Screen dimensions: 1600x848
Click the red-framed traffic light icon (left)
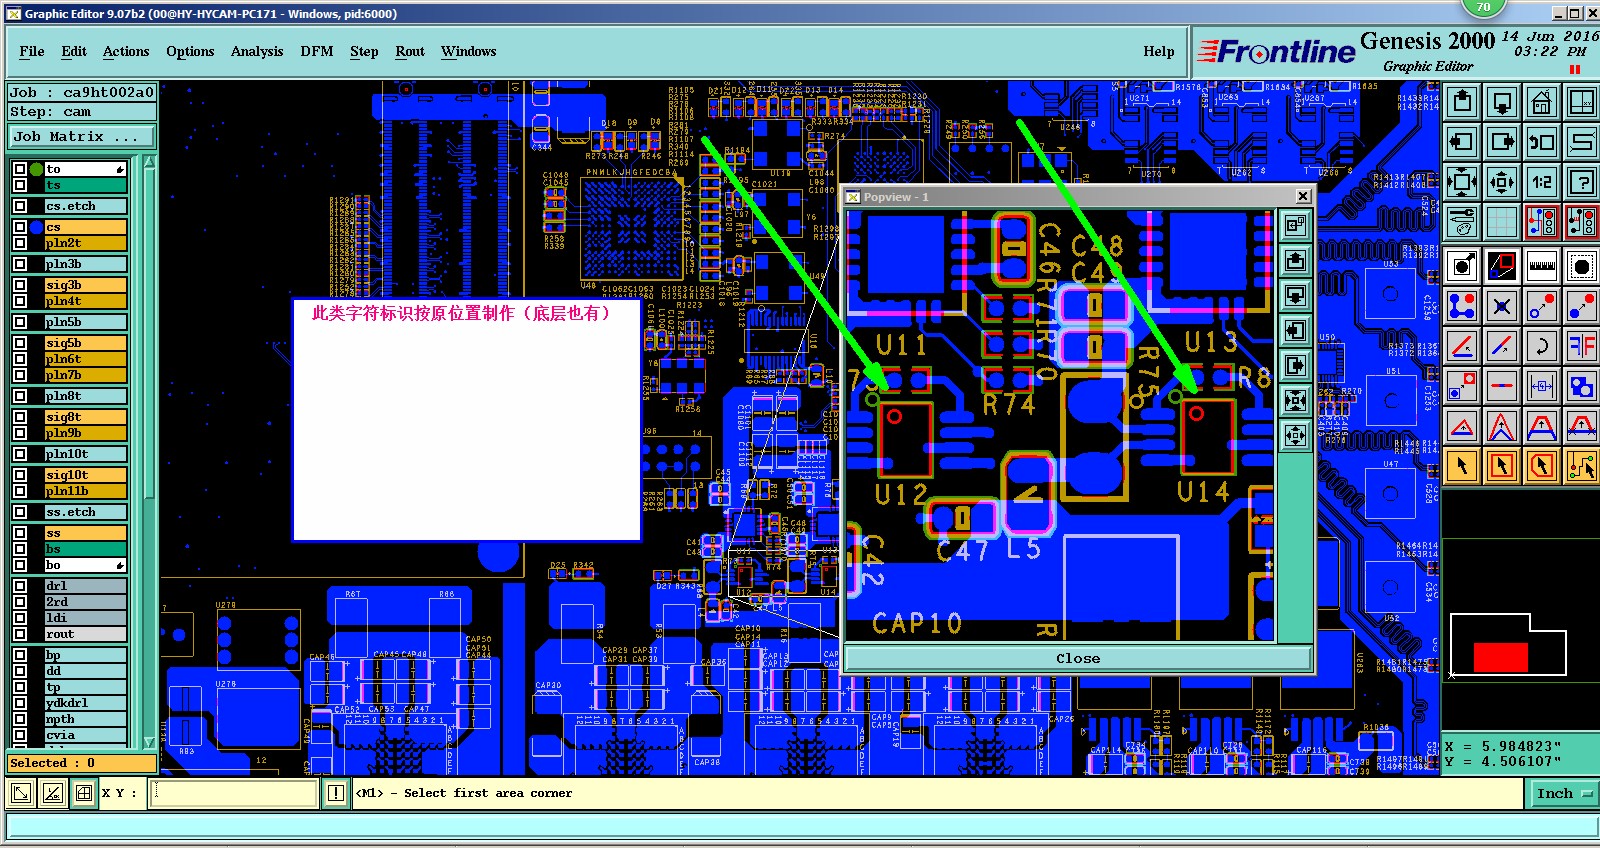(1542, 222)
